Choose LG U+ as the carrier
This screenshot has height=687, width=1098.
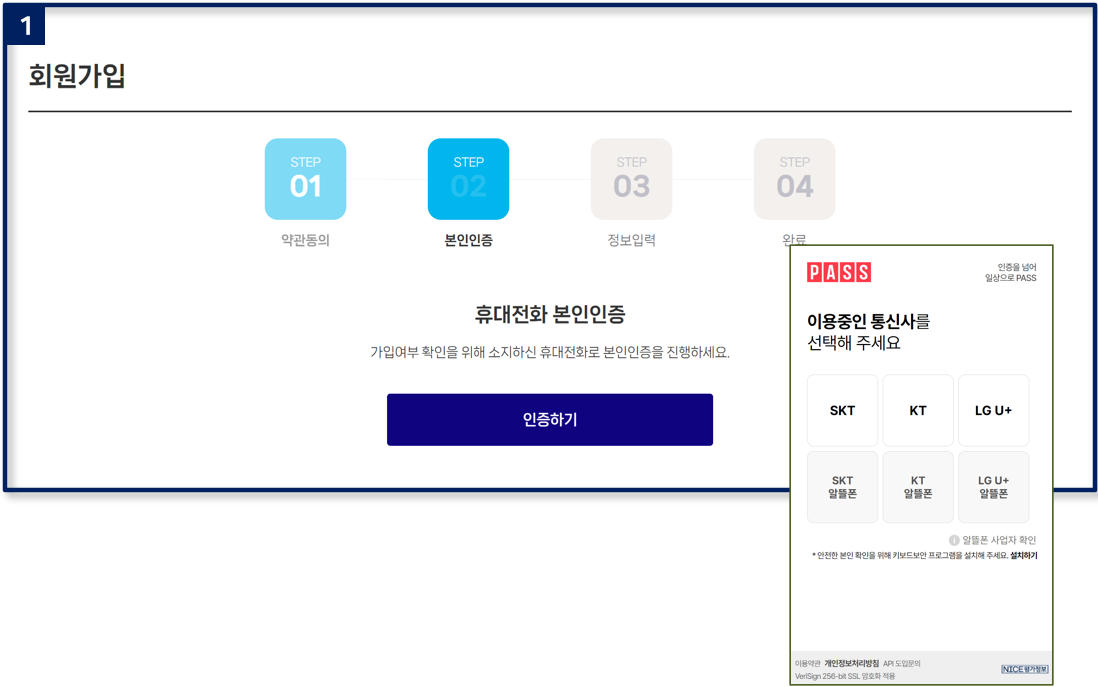pos(993,411)
